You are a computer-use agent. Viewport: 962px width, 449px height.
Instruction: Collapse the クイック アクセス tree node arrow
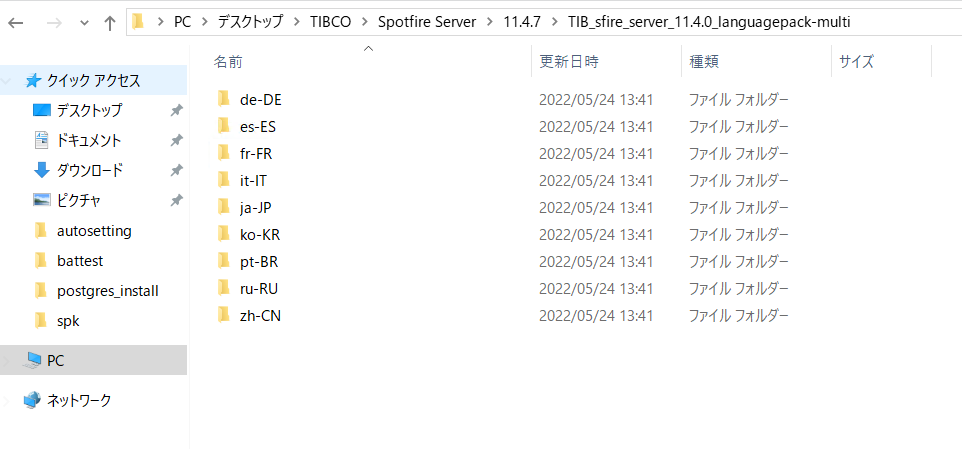tap(7, 81)
